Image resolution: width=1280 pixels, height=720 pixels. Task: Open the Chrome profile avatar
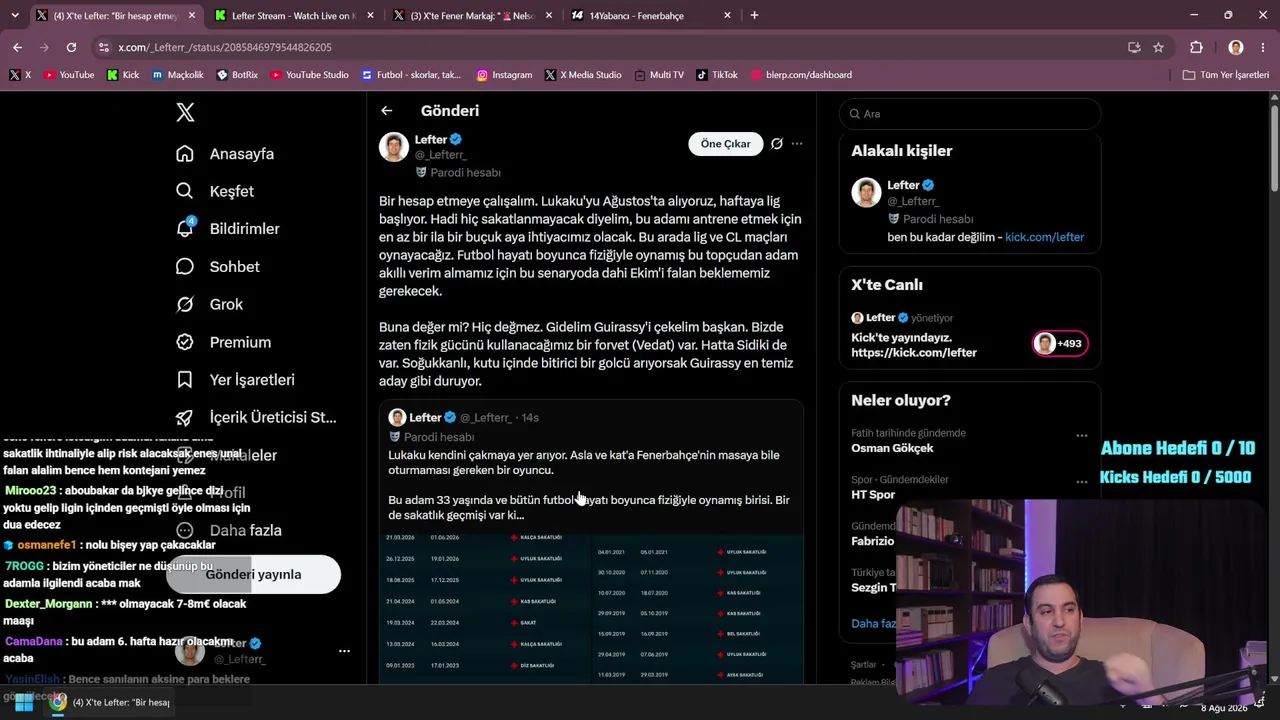pos(1236,47)
